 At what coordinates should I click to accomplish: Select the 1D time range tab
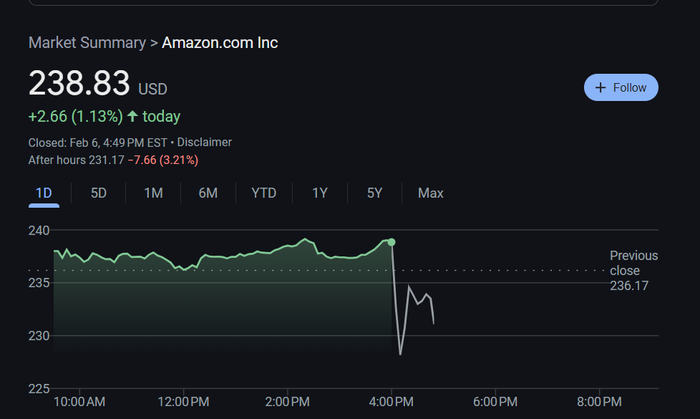coord(44,193)
